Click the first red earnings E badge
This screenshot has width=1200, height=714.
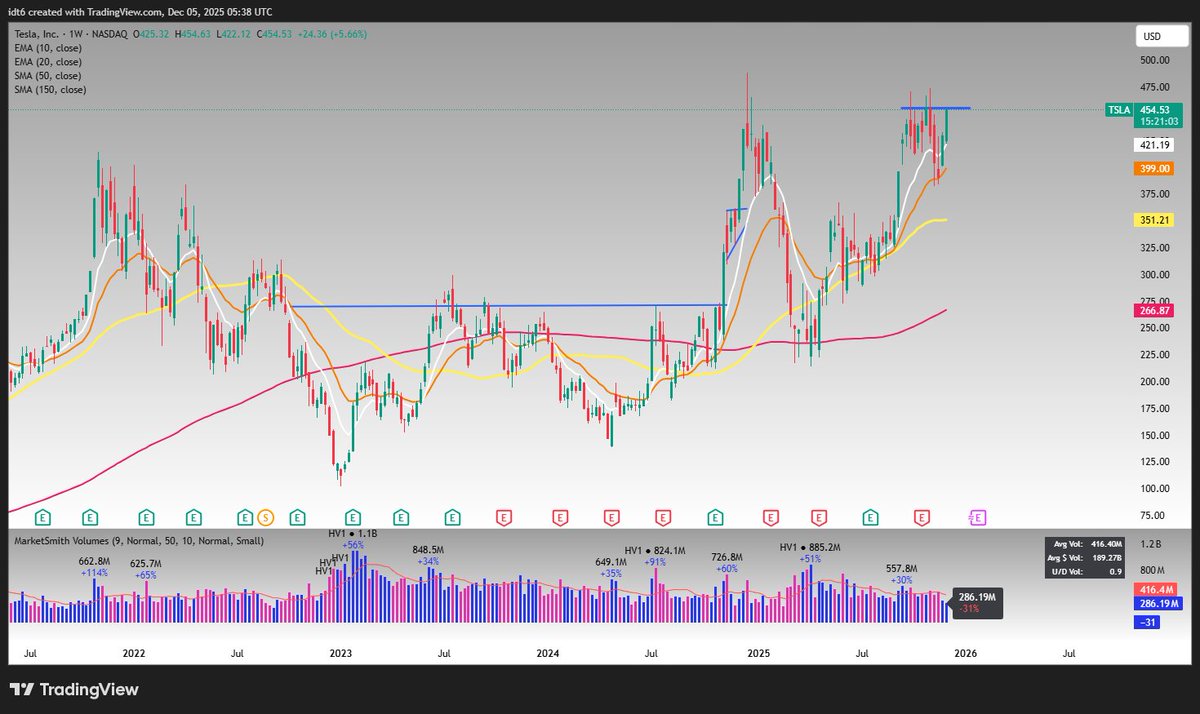pos(505,518)
